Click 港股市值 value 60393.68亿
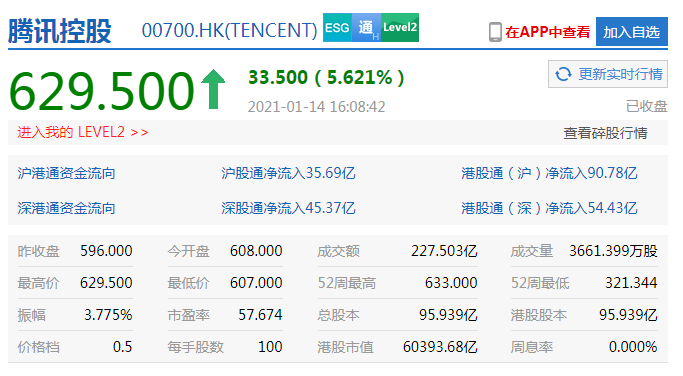Viewport: 683px width, 376px height. (x=440, y=347)
